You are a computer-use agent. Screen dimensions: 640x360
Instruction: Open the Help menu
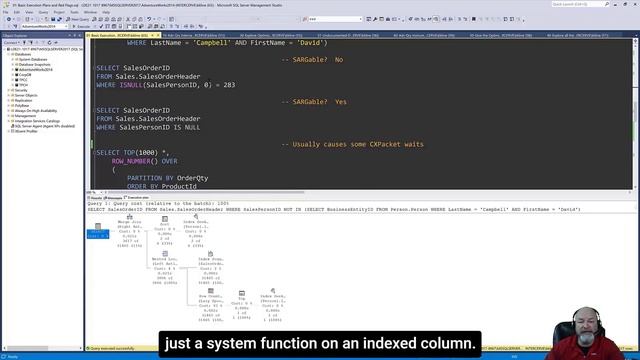point(106,12)
